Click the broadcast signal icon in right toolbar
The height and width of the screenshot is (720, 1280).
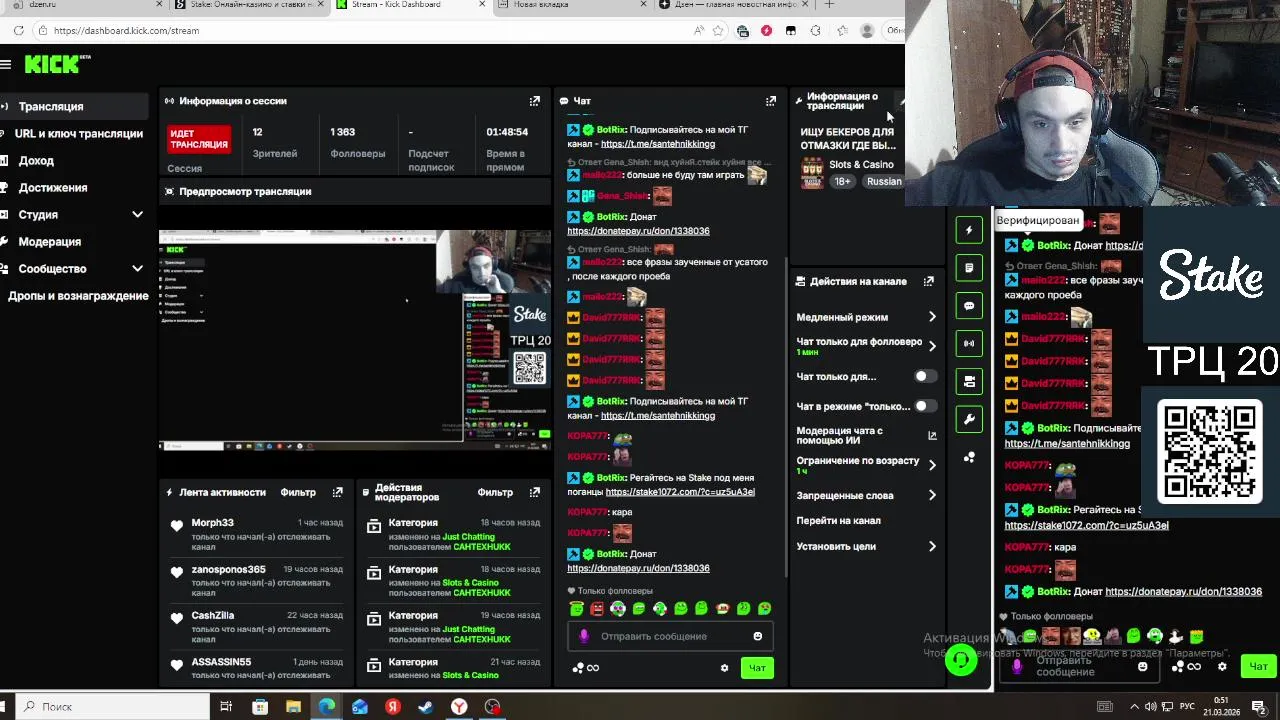tap(968, 343)
